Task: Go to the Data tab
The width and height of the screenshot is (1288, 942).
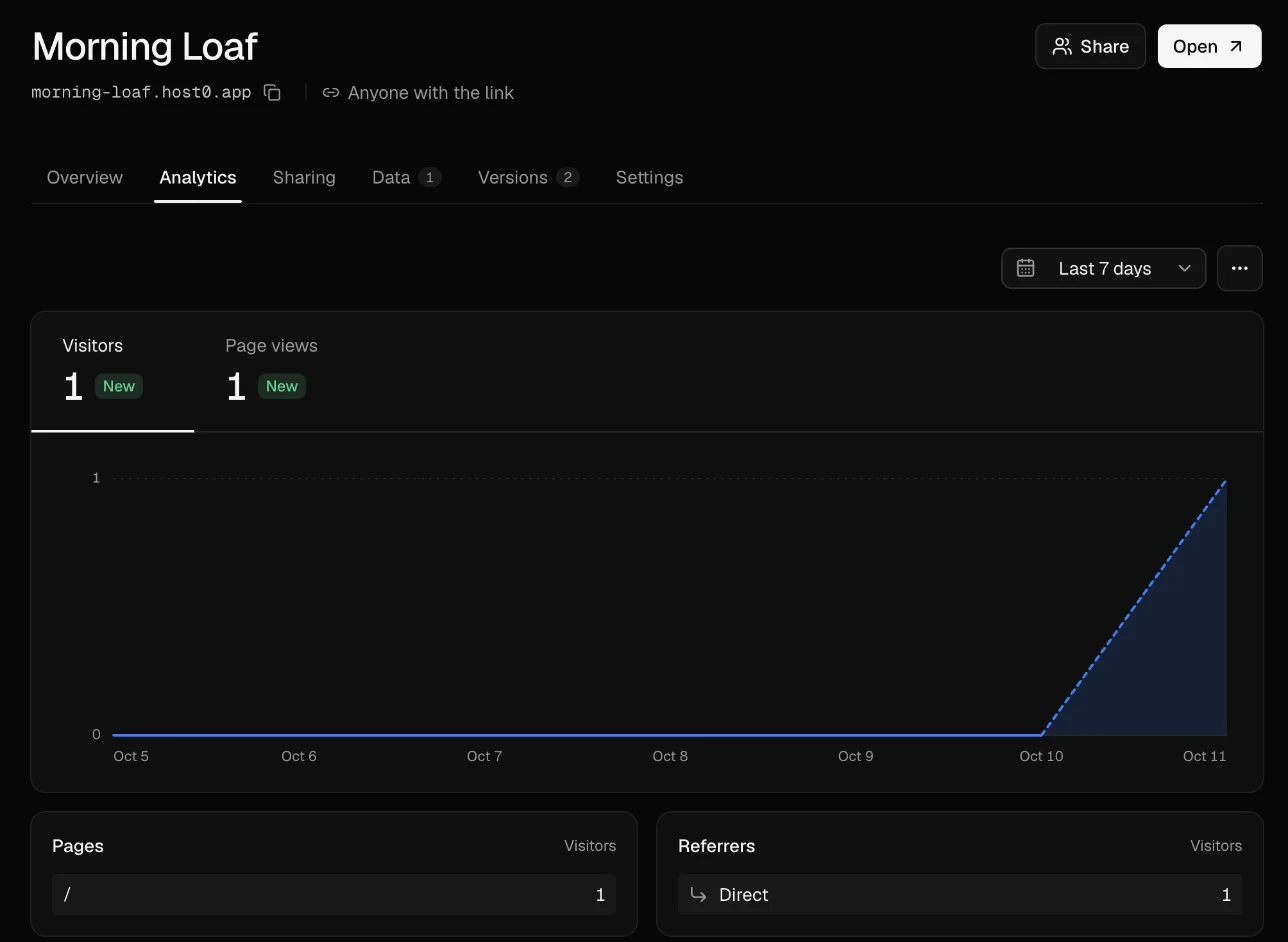Action: click(406, 178)
